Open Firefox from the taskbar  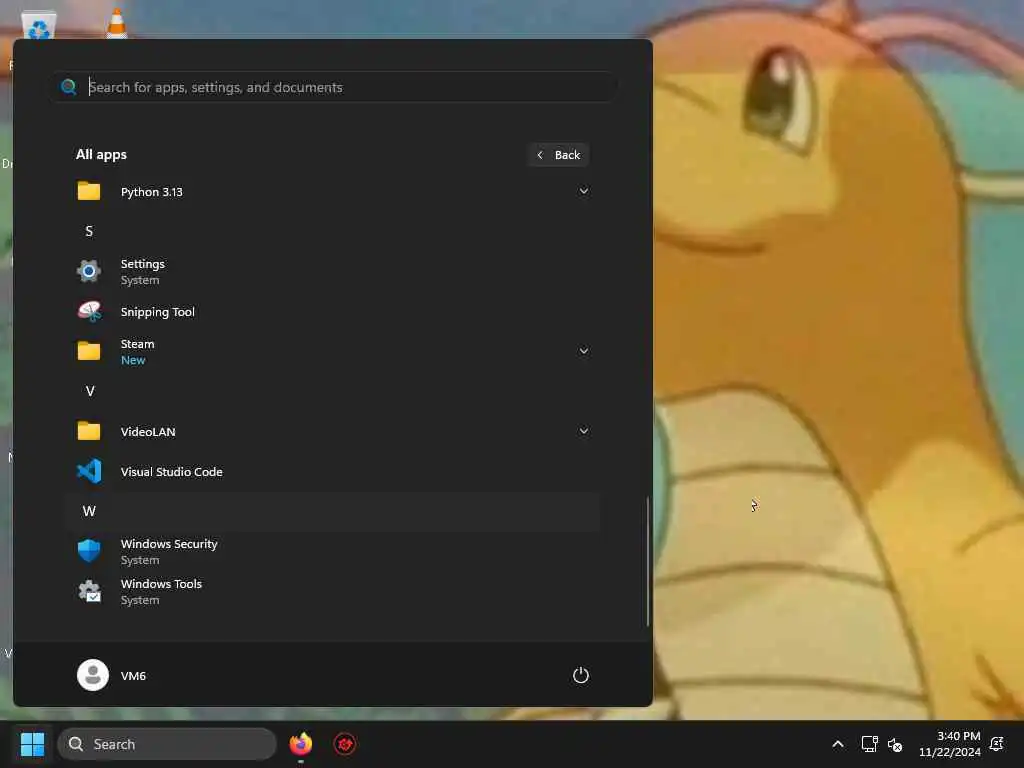coord(300,744)
